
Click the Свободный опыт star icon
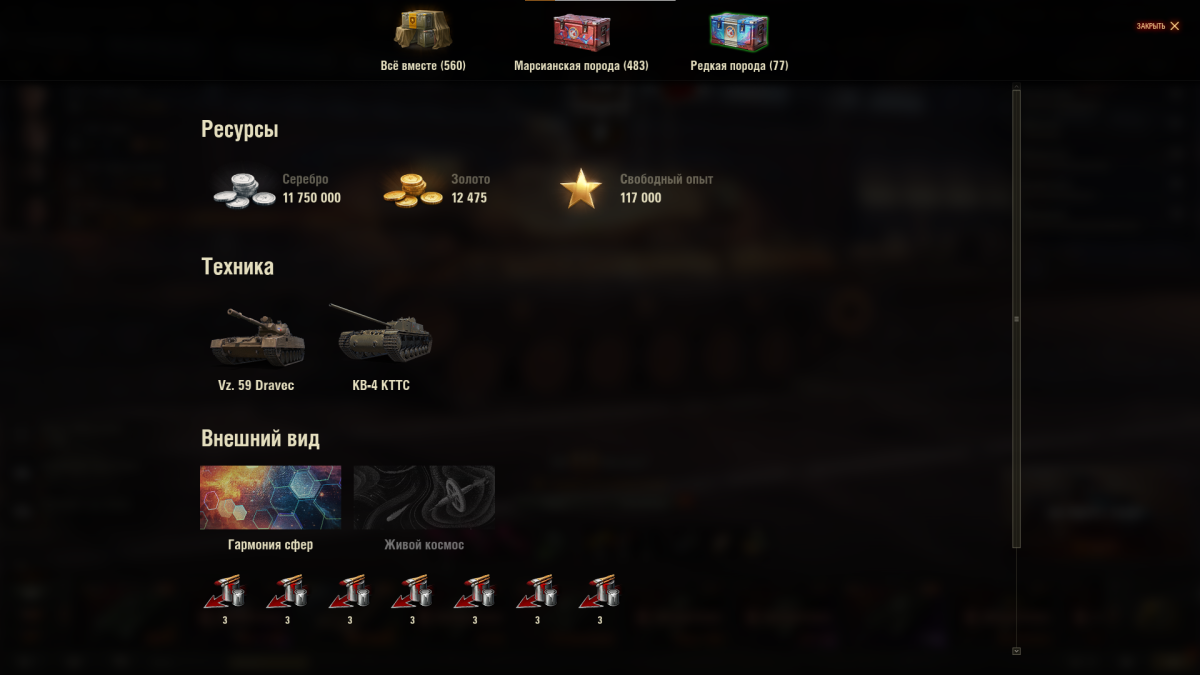pos(581,189)
